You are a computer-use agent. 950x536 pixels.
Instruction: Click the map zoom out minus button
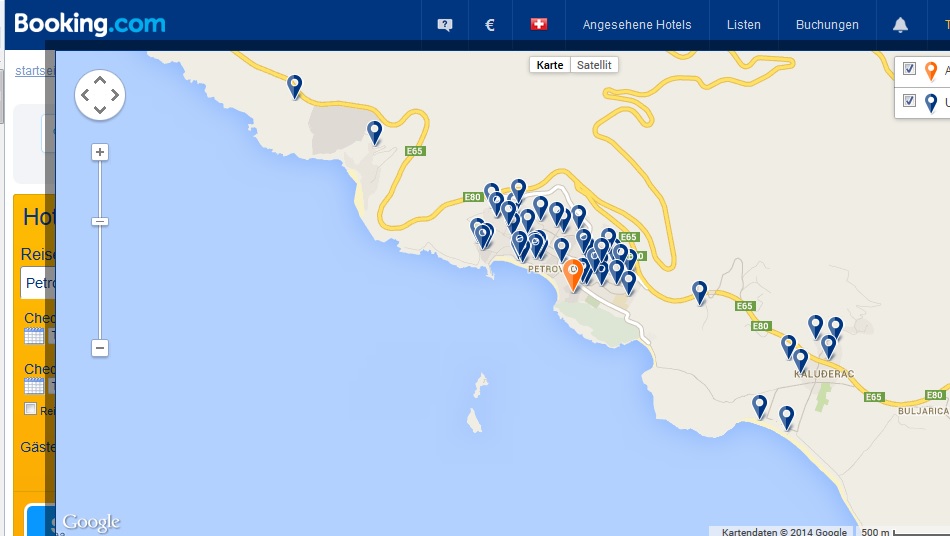pos(100,348)
